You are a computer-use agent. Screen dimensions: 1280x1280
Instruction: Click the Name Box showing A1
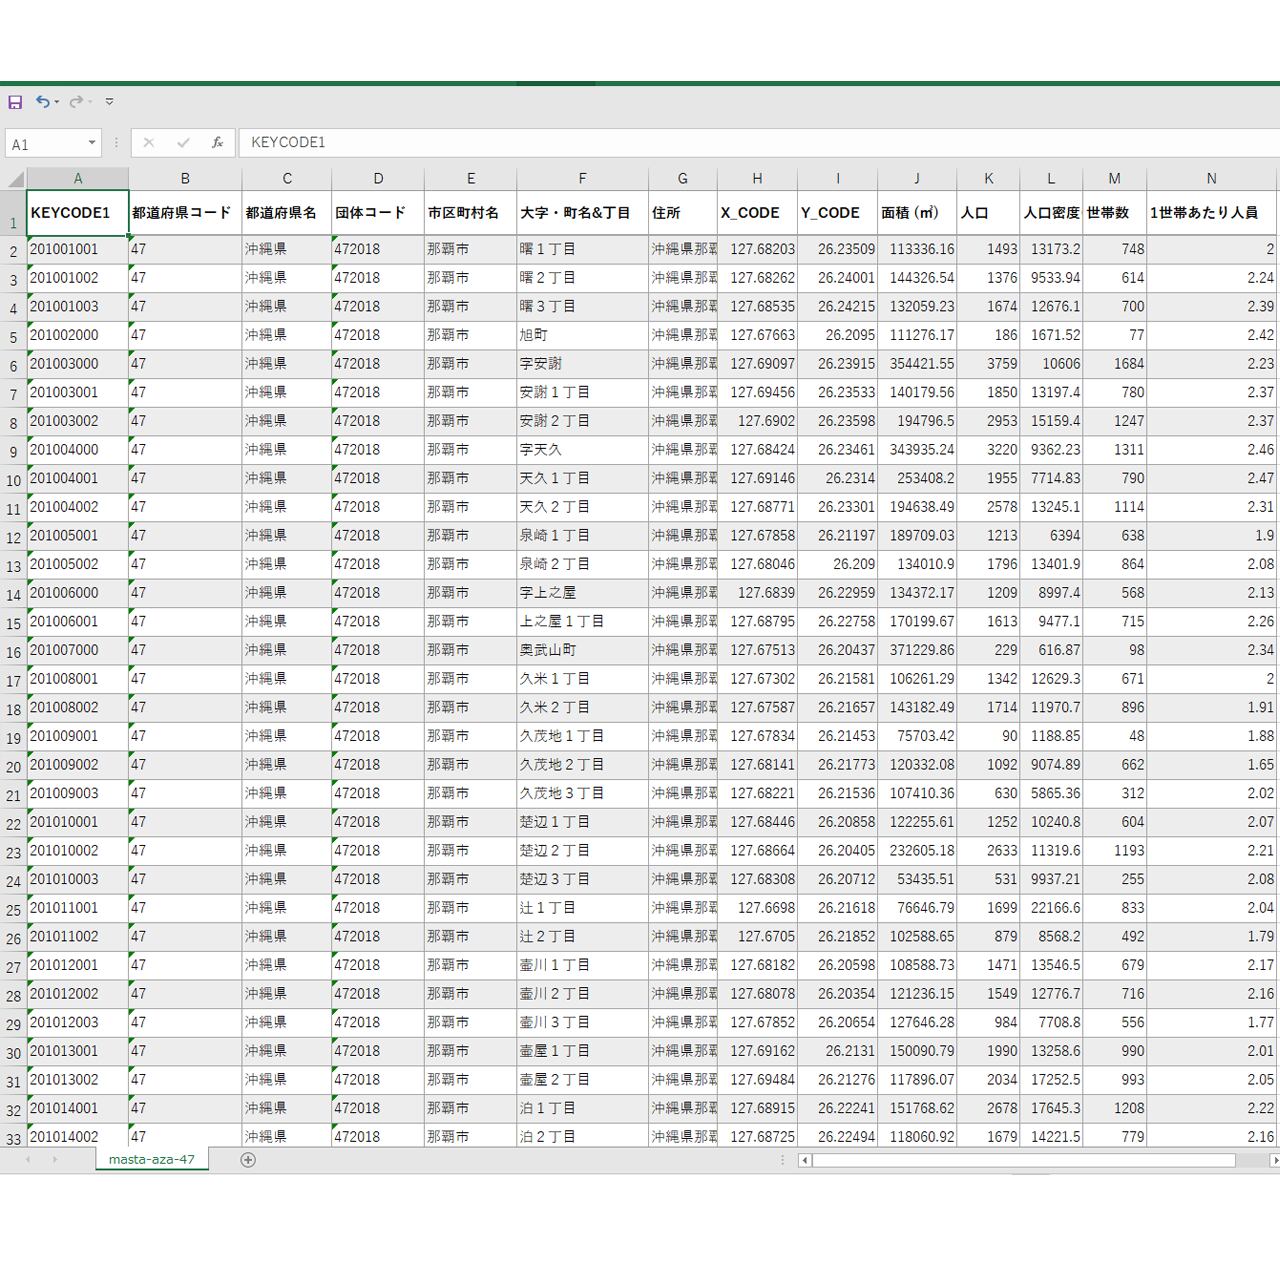tap(45, 144)
